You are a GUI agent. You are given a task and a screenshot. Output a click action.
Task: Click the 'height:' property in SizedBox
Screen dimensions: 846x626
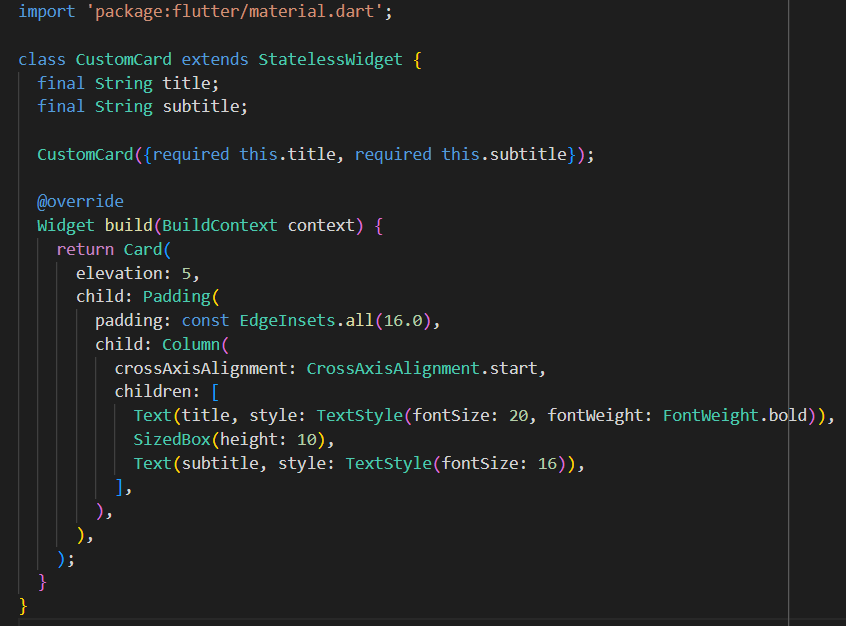pyautogui.click(x=253, y=439)
